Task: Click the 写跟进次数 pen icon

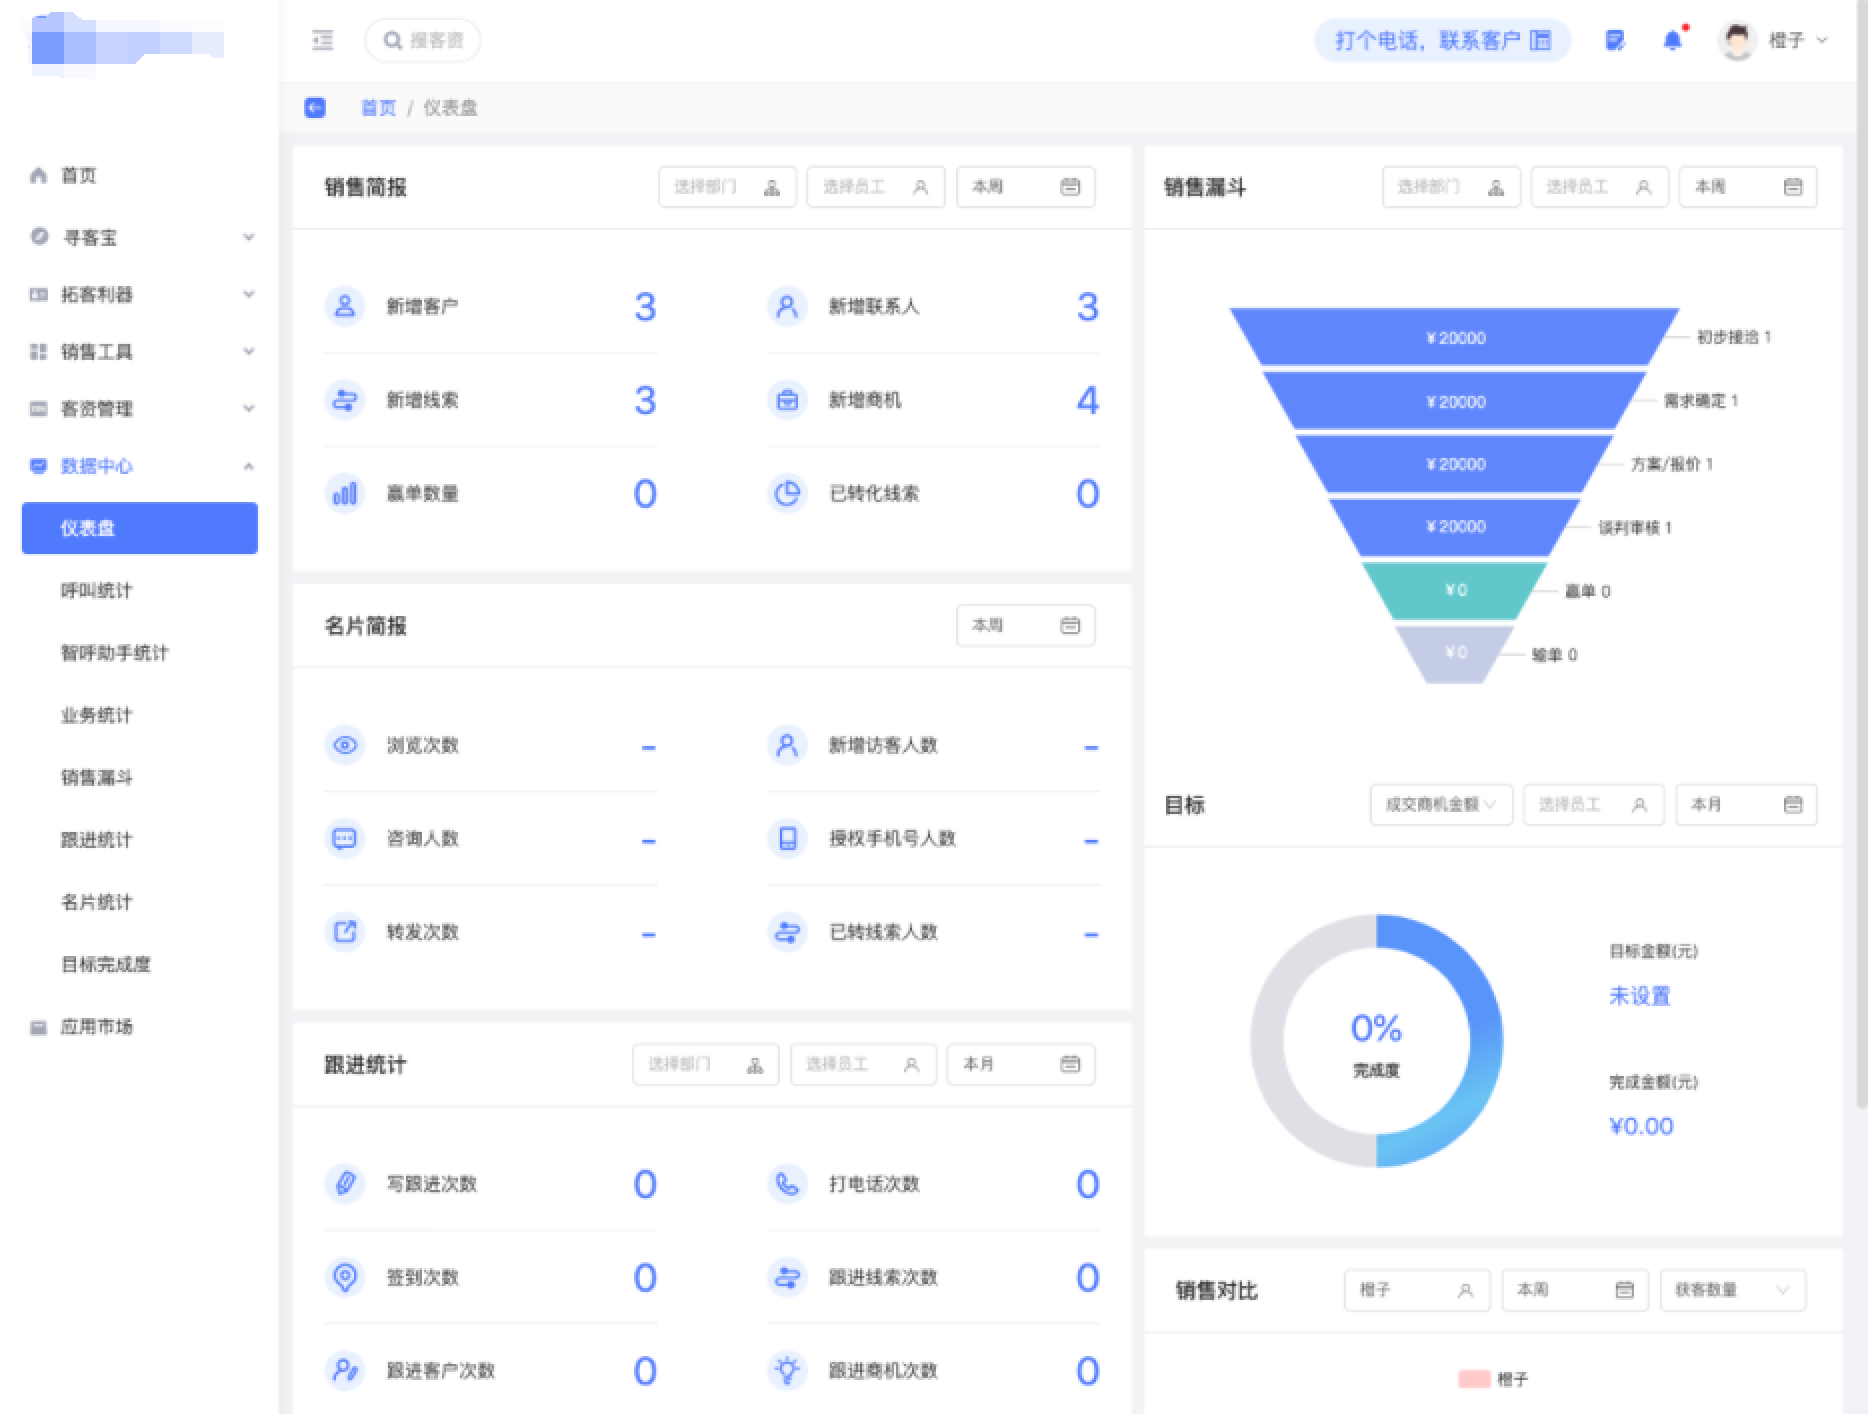Action: [345, 1184]
